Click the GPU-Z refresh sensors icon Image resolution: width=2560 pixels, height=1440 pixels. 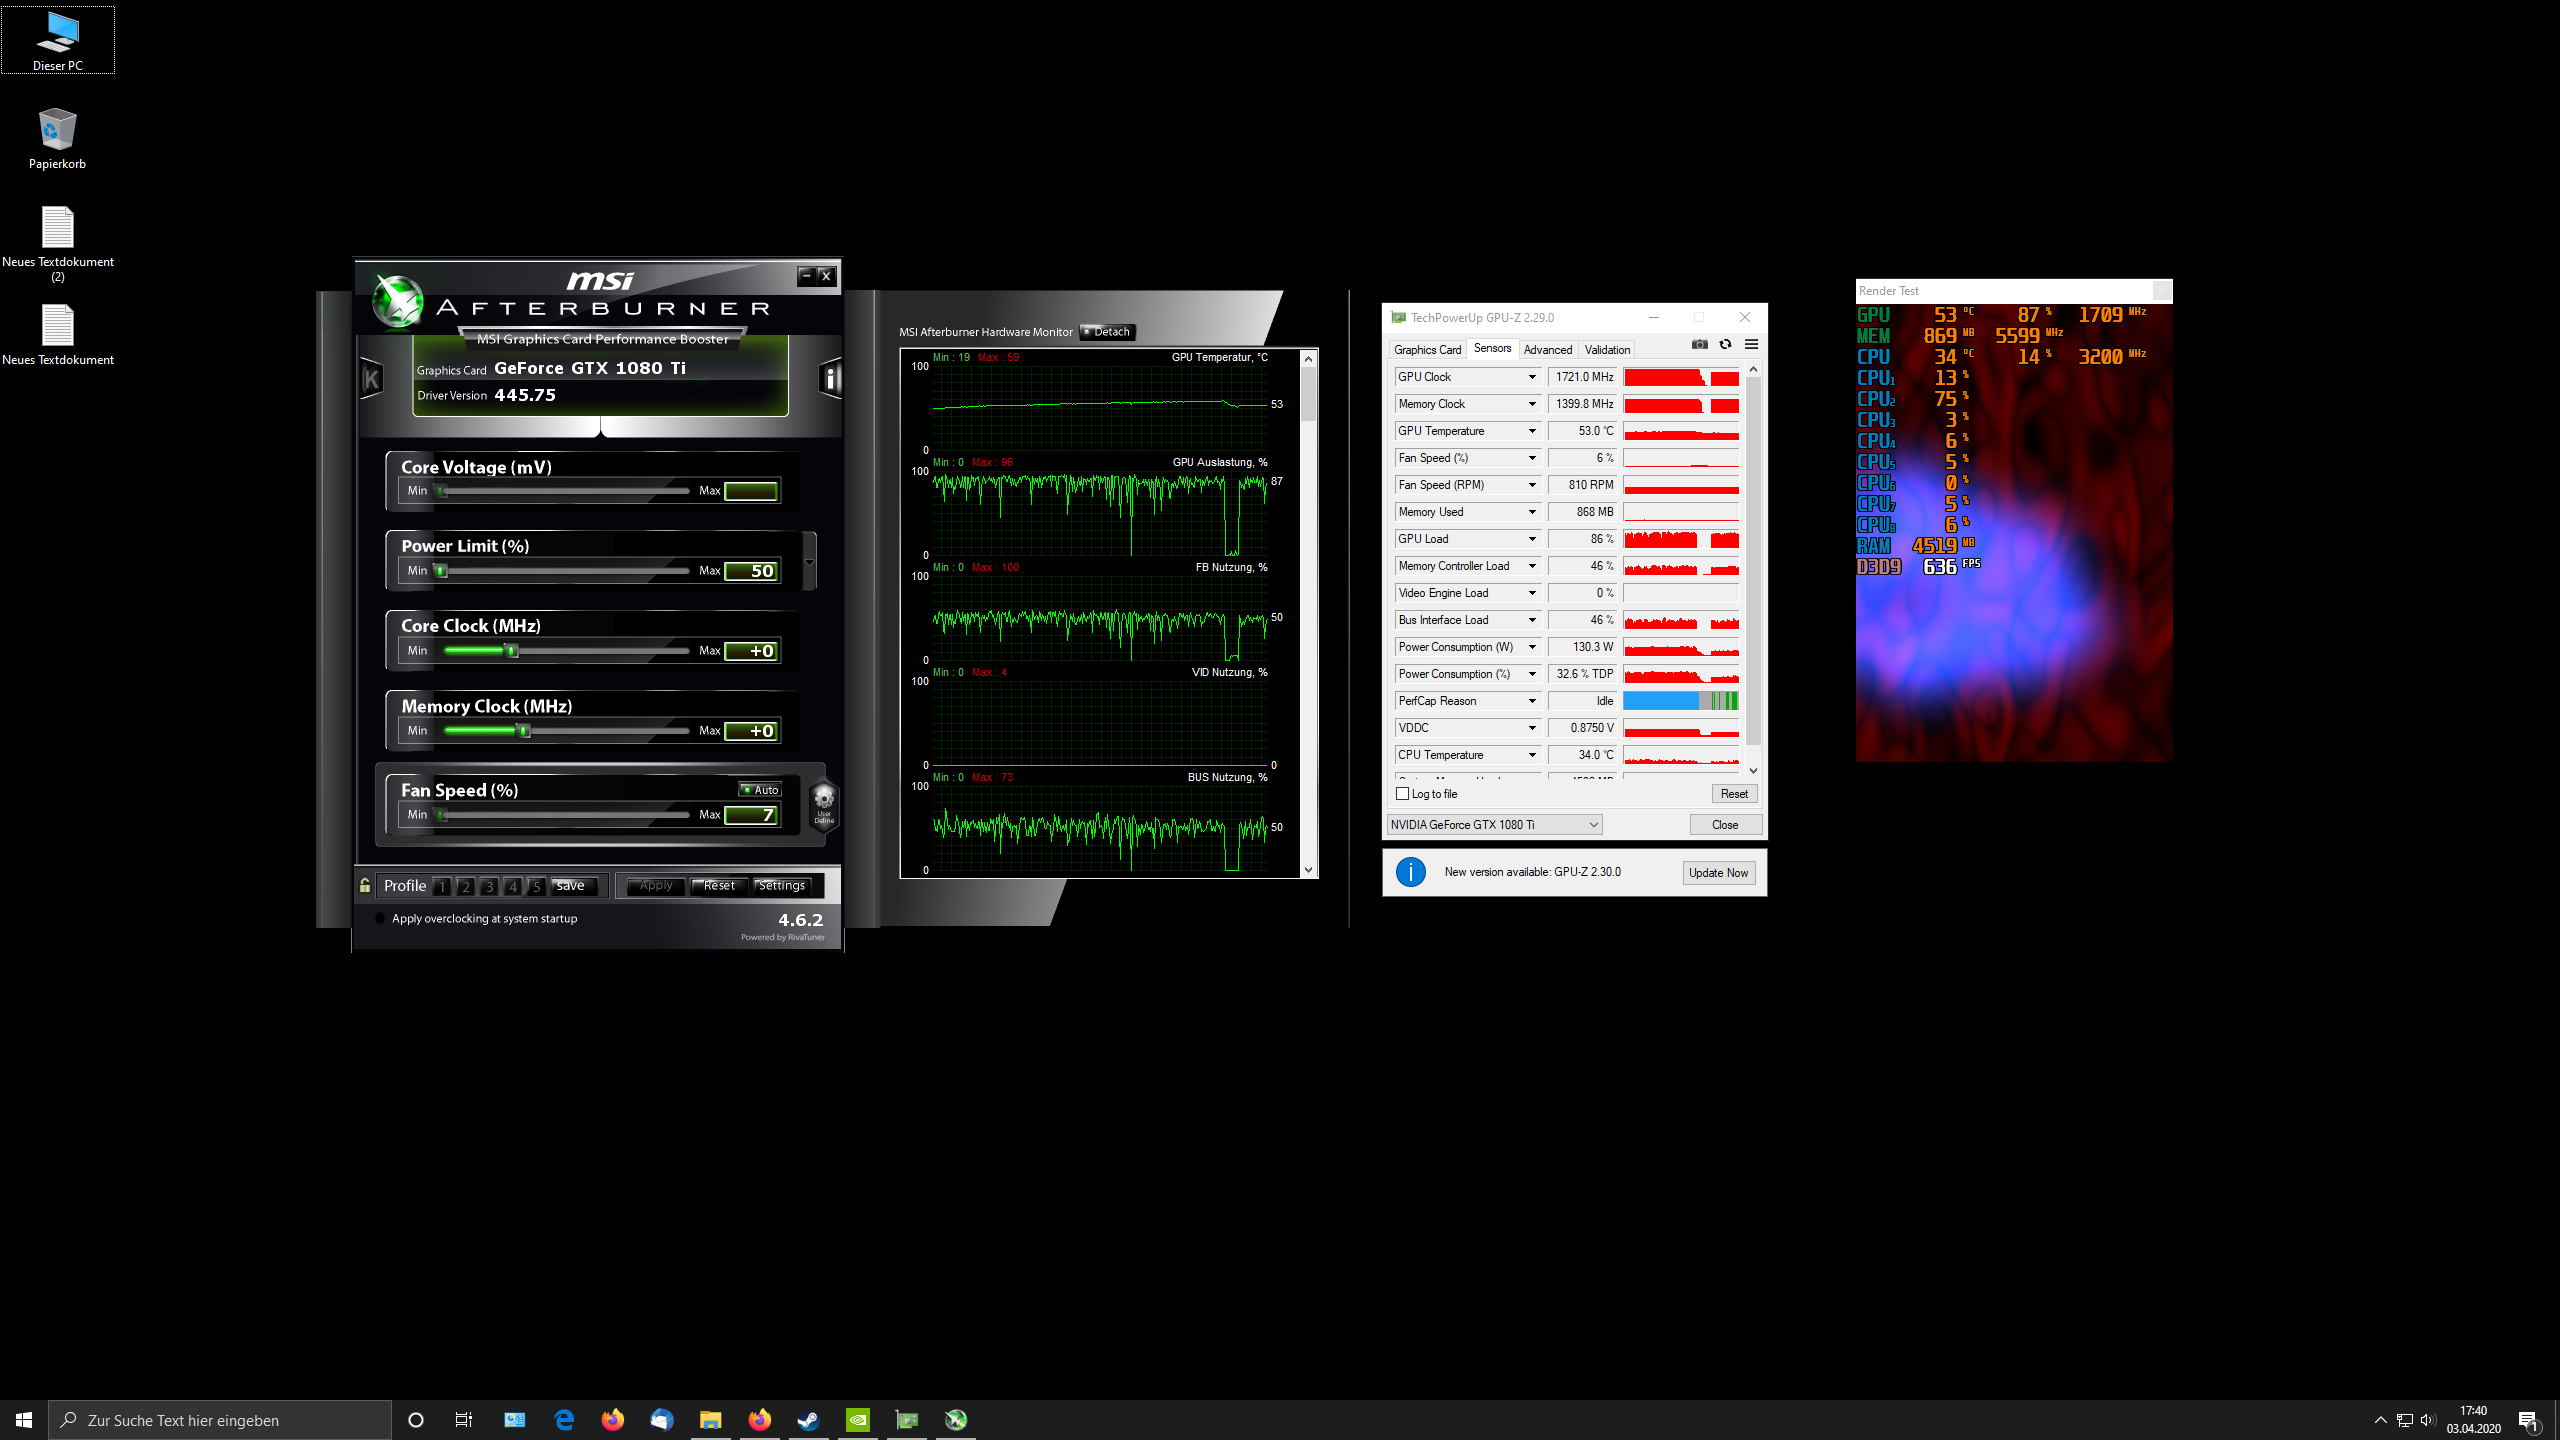click(1725, 344)
